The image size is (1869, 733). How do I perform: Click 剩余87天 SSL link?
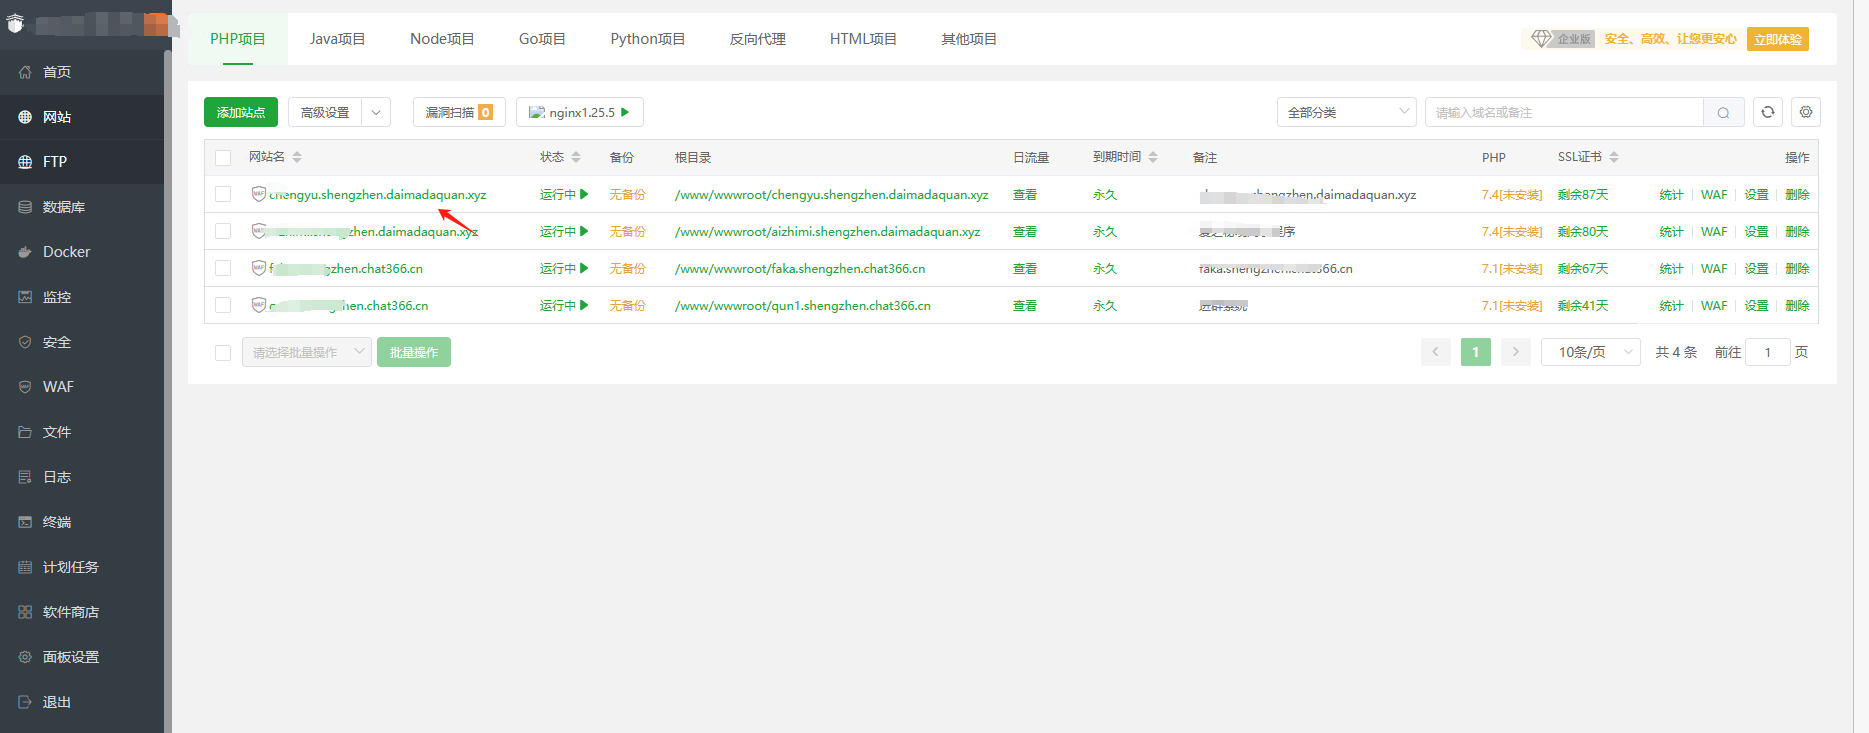1583,194
